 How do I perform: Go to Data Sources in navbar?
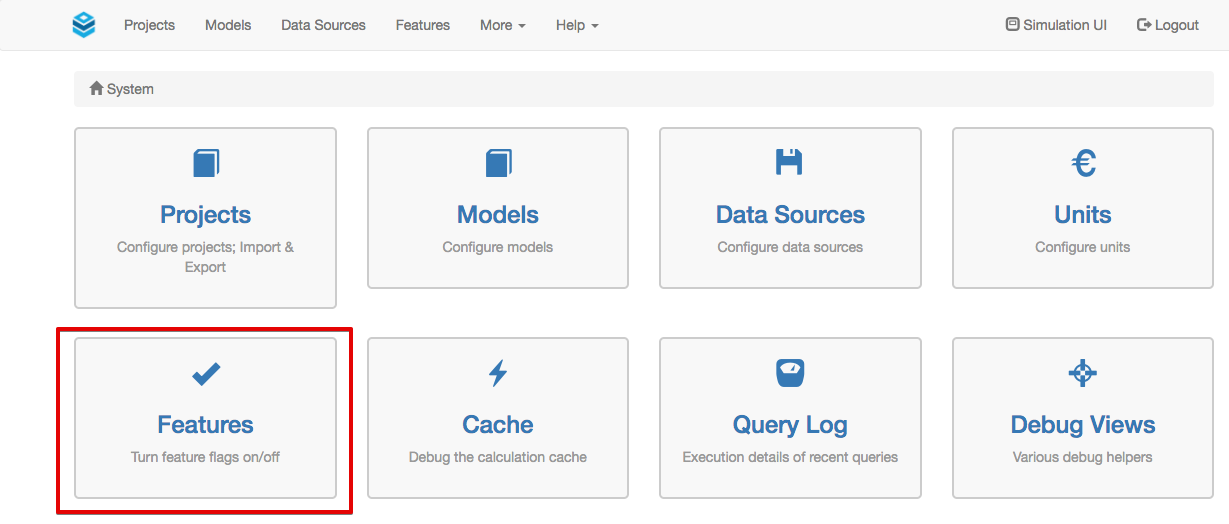pos(323,25)
